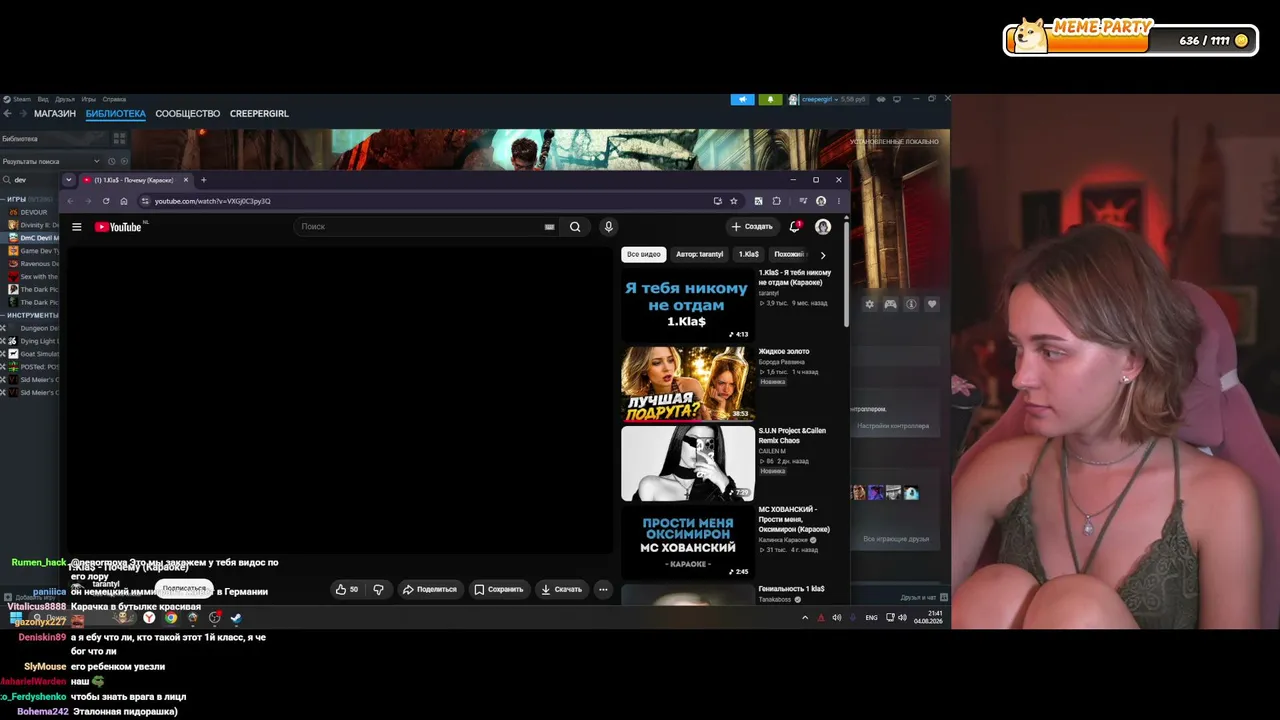Open the Steam МАГАЗИН tab
The width and height of the screenshot is (1280, 720).
(54, 114)
